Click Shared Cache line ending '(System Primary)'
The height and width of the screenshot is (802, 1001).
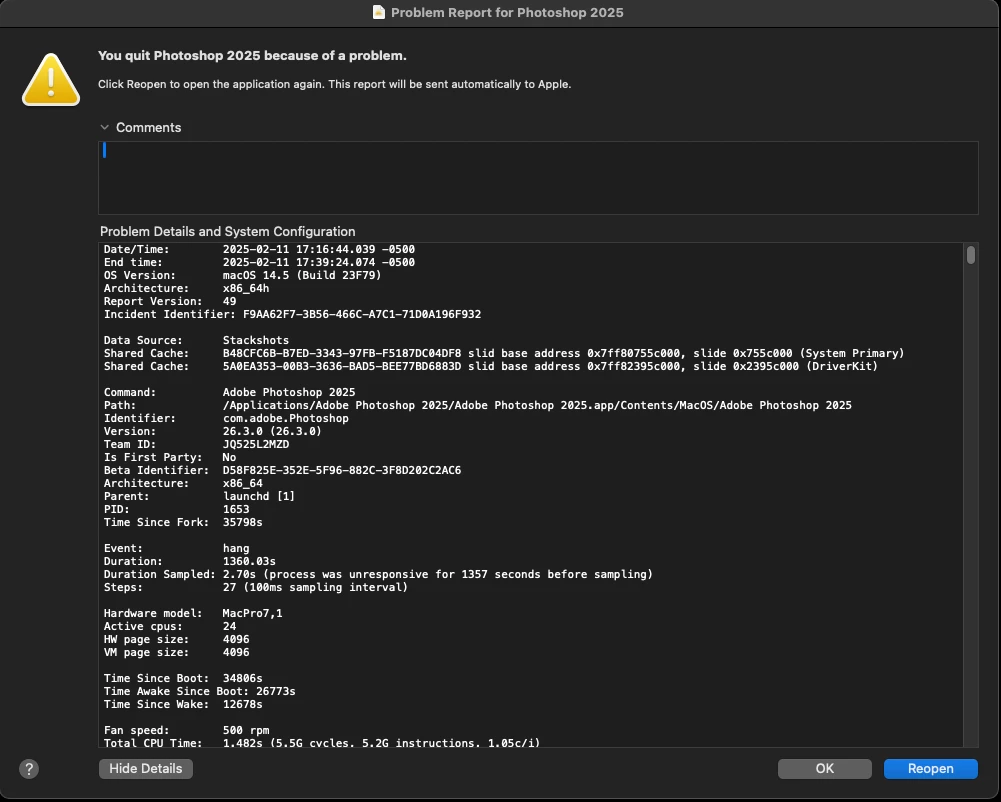click(x=504, y=353)
